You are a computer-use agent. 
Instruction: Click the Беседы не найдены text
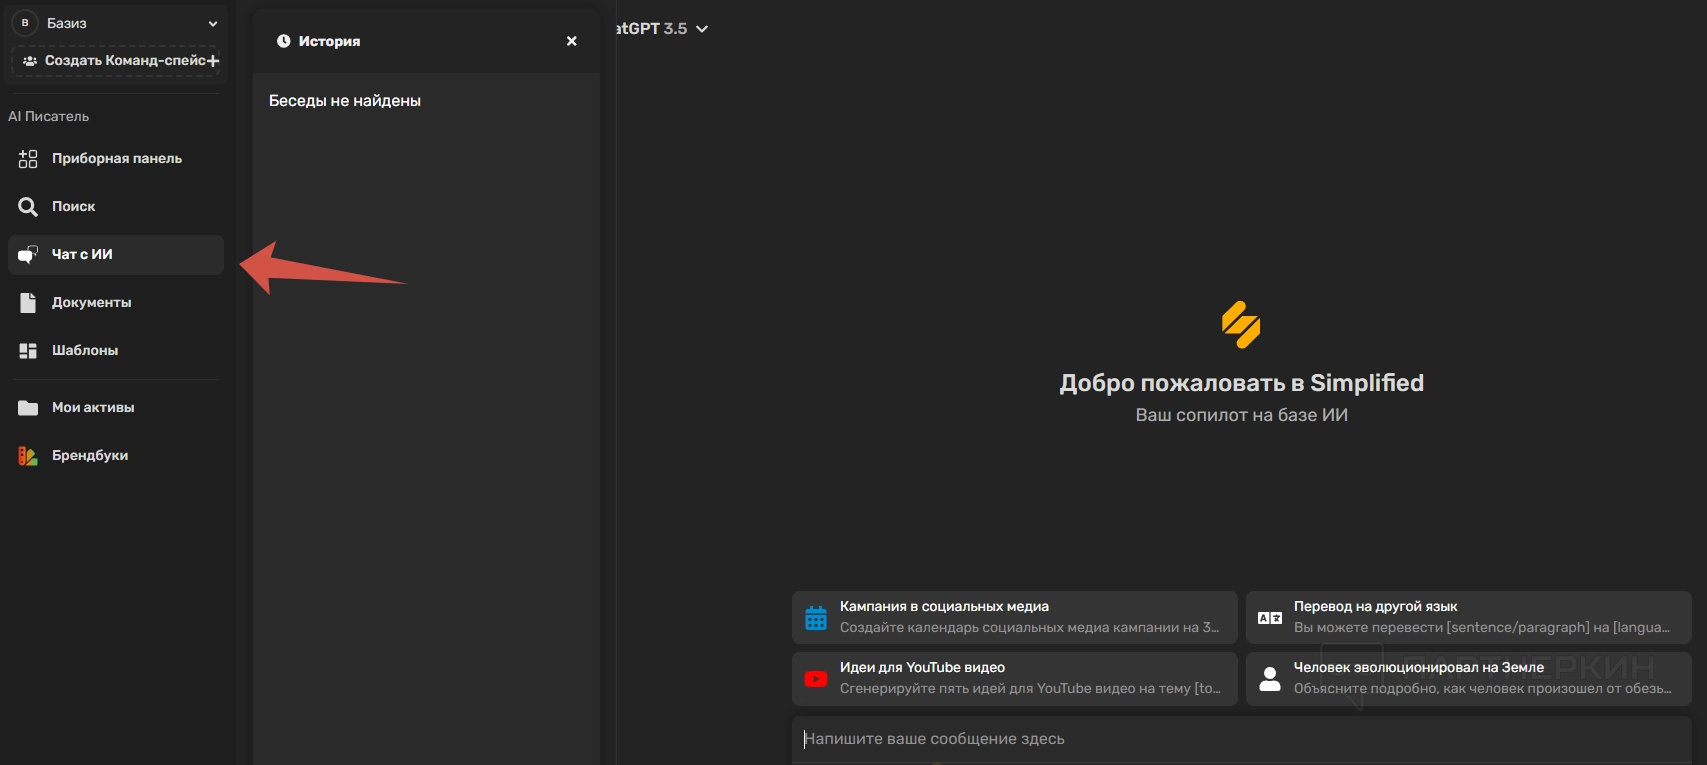[345, 101]
